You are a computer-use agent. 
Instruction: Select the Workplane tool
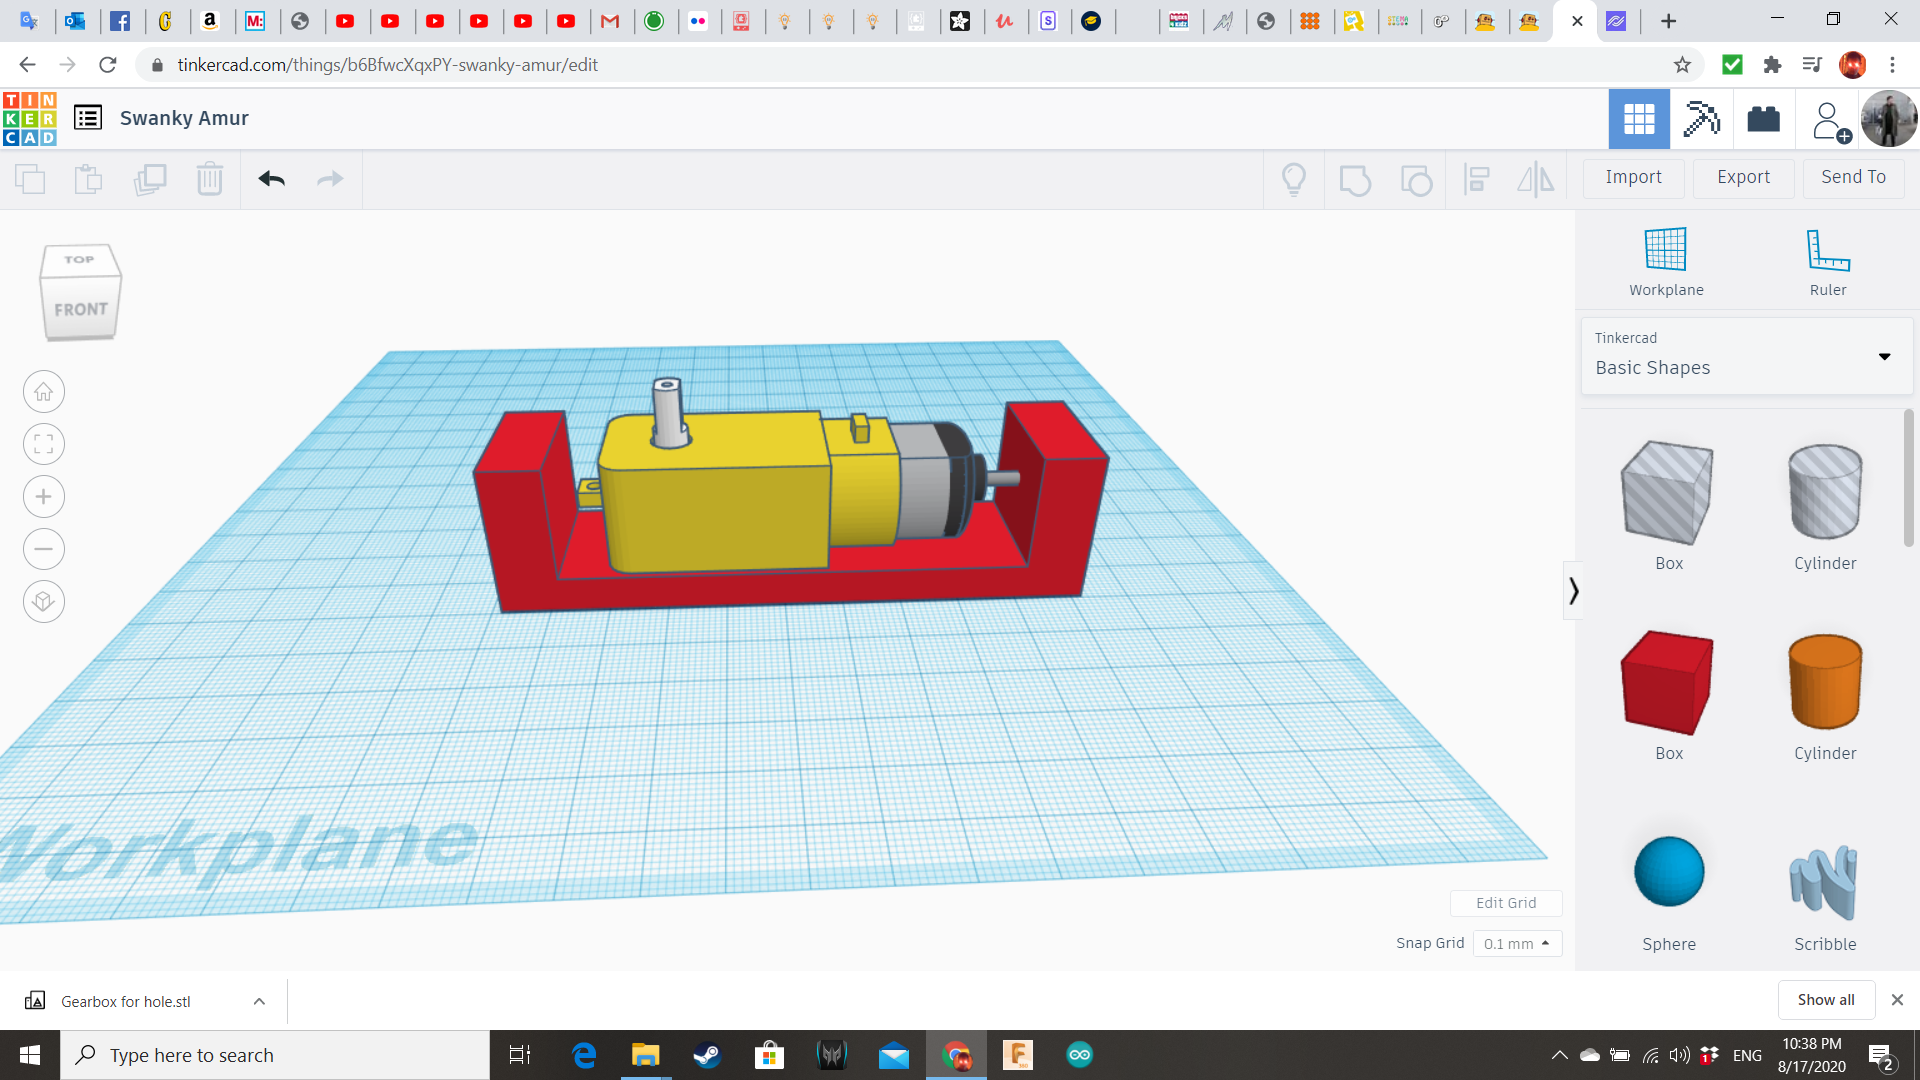click(x=1666, y=262)
